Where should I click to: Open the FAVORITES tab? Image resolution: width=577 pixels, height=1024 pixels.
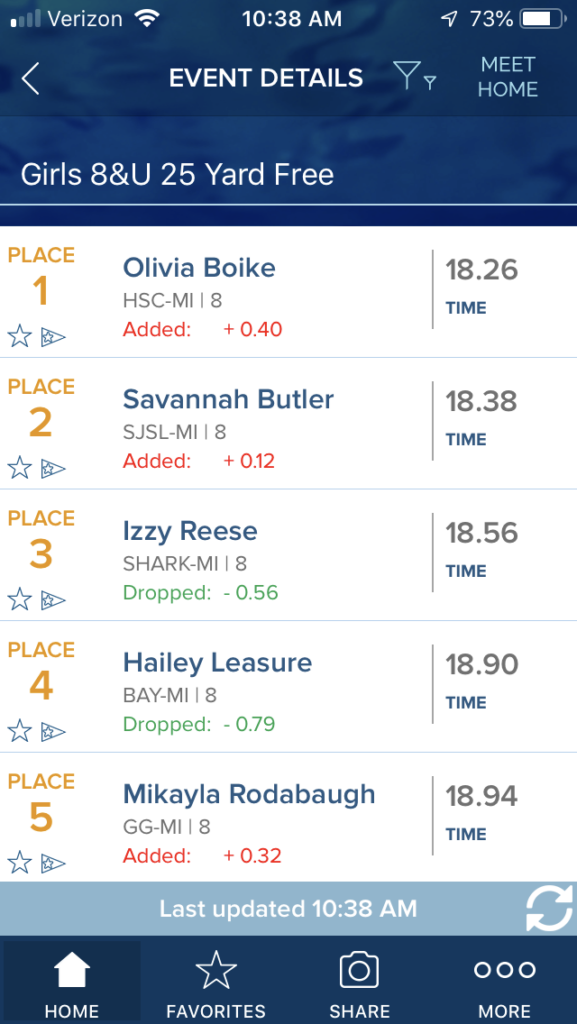pos(216,982)
